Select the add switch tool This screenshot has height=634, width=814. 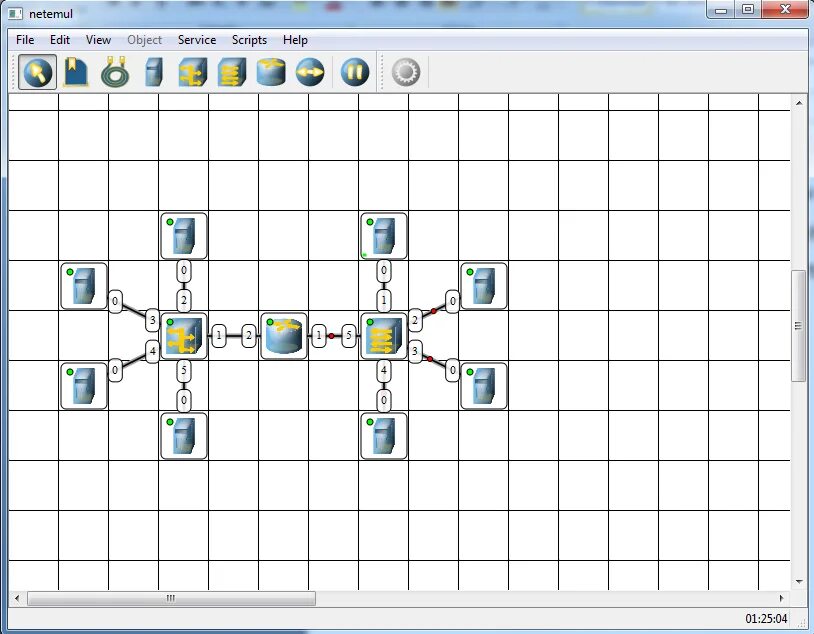(x=232, y=72)
